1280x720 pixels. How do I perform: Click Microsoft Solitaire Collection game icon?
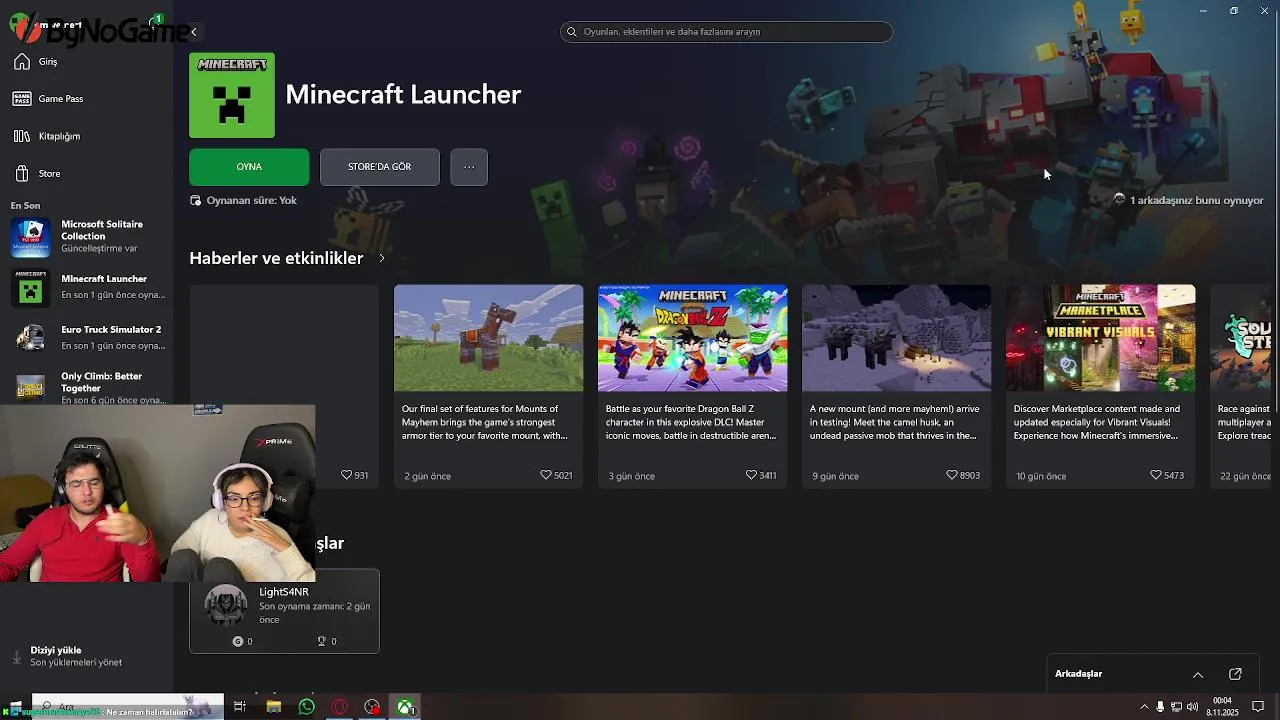pos(30,238)
